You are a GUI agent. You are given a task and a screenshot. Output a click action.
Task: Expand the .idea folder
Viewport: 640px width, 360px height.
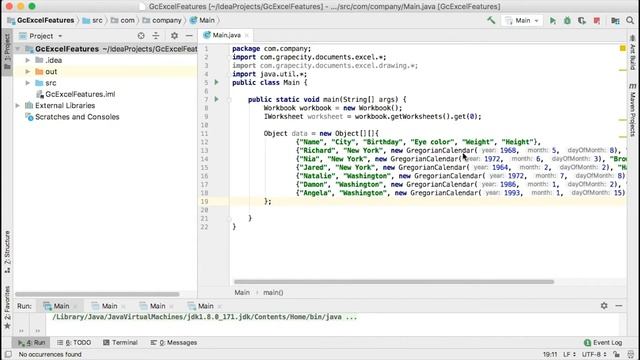[x=28, y=60]
